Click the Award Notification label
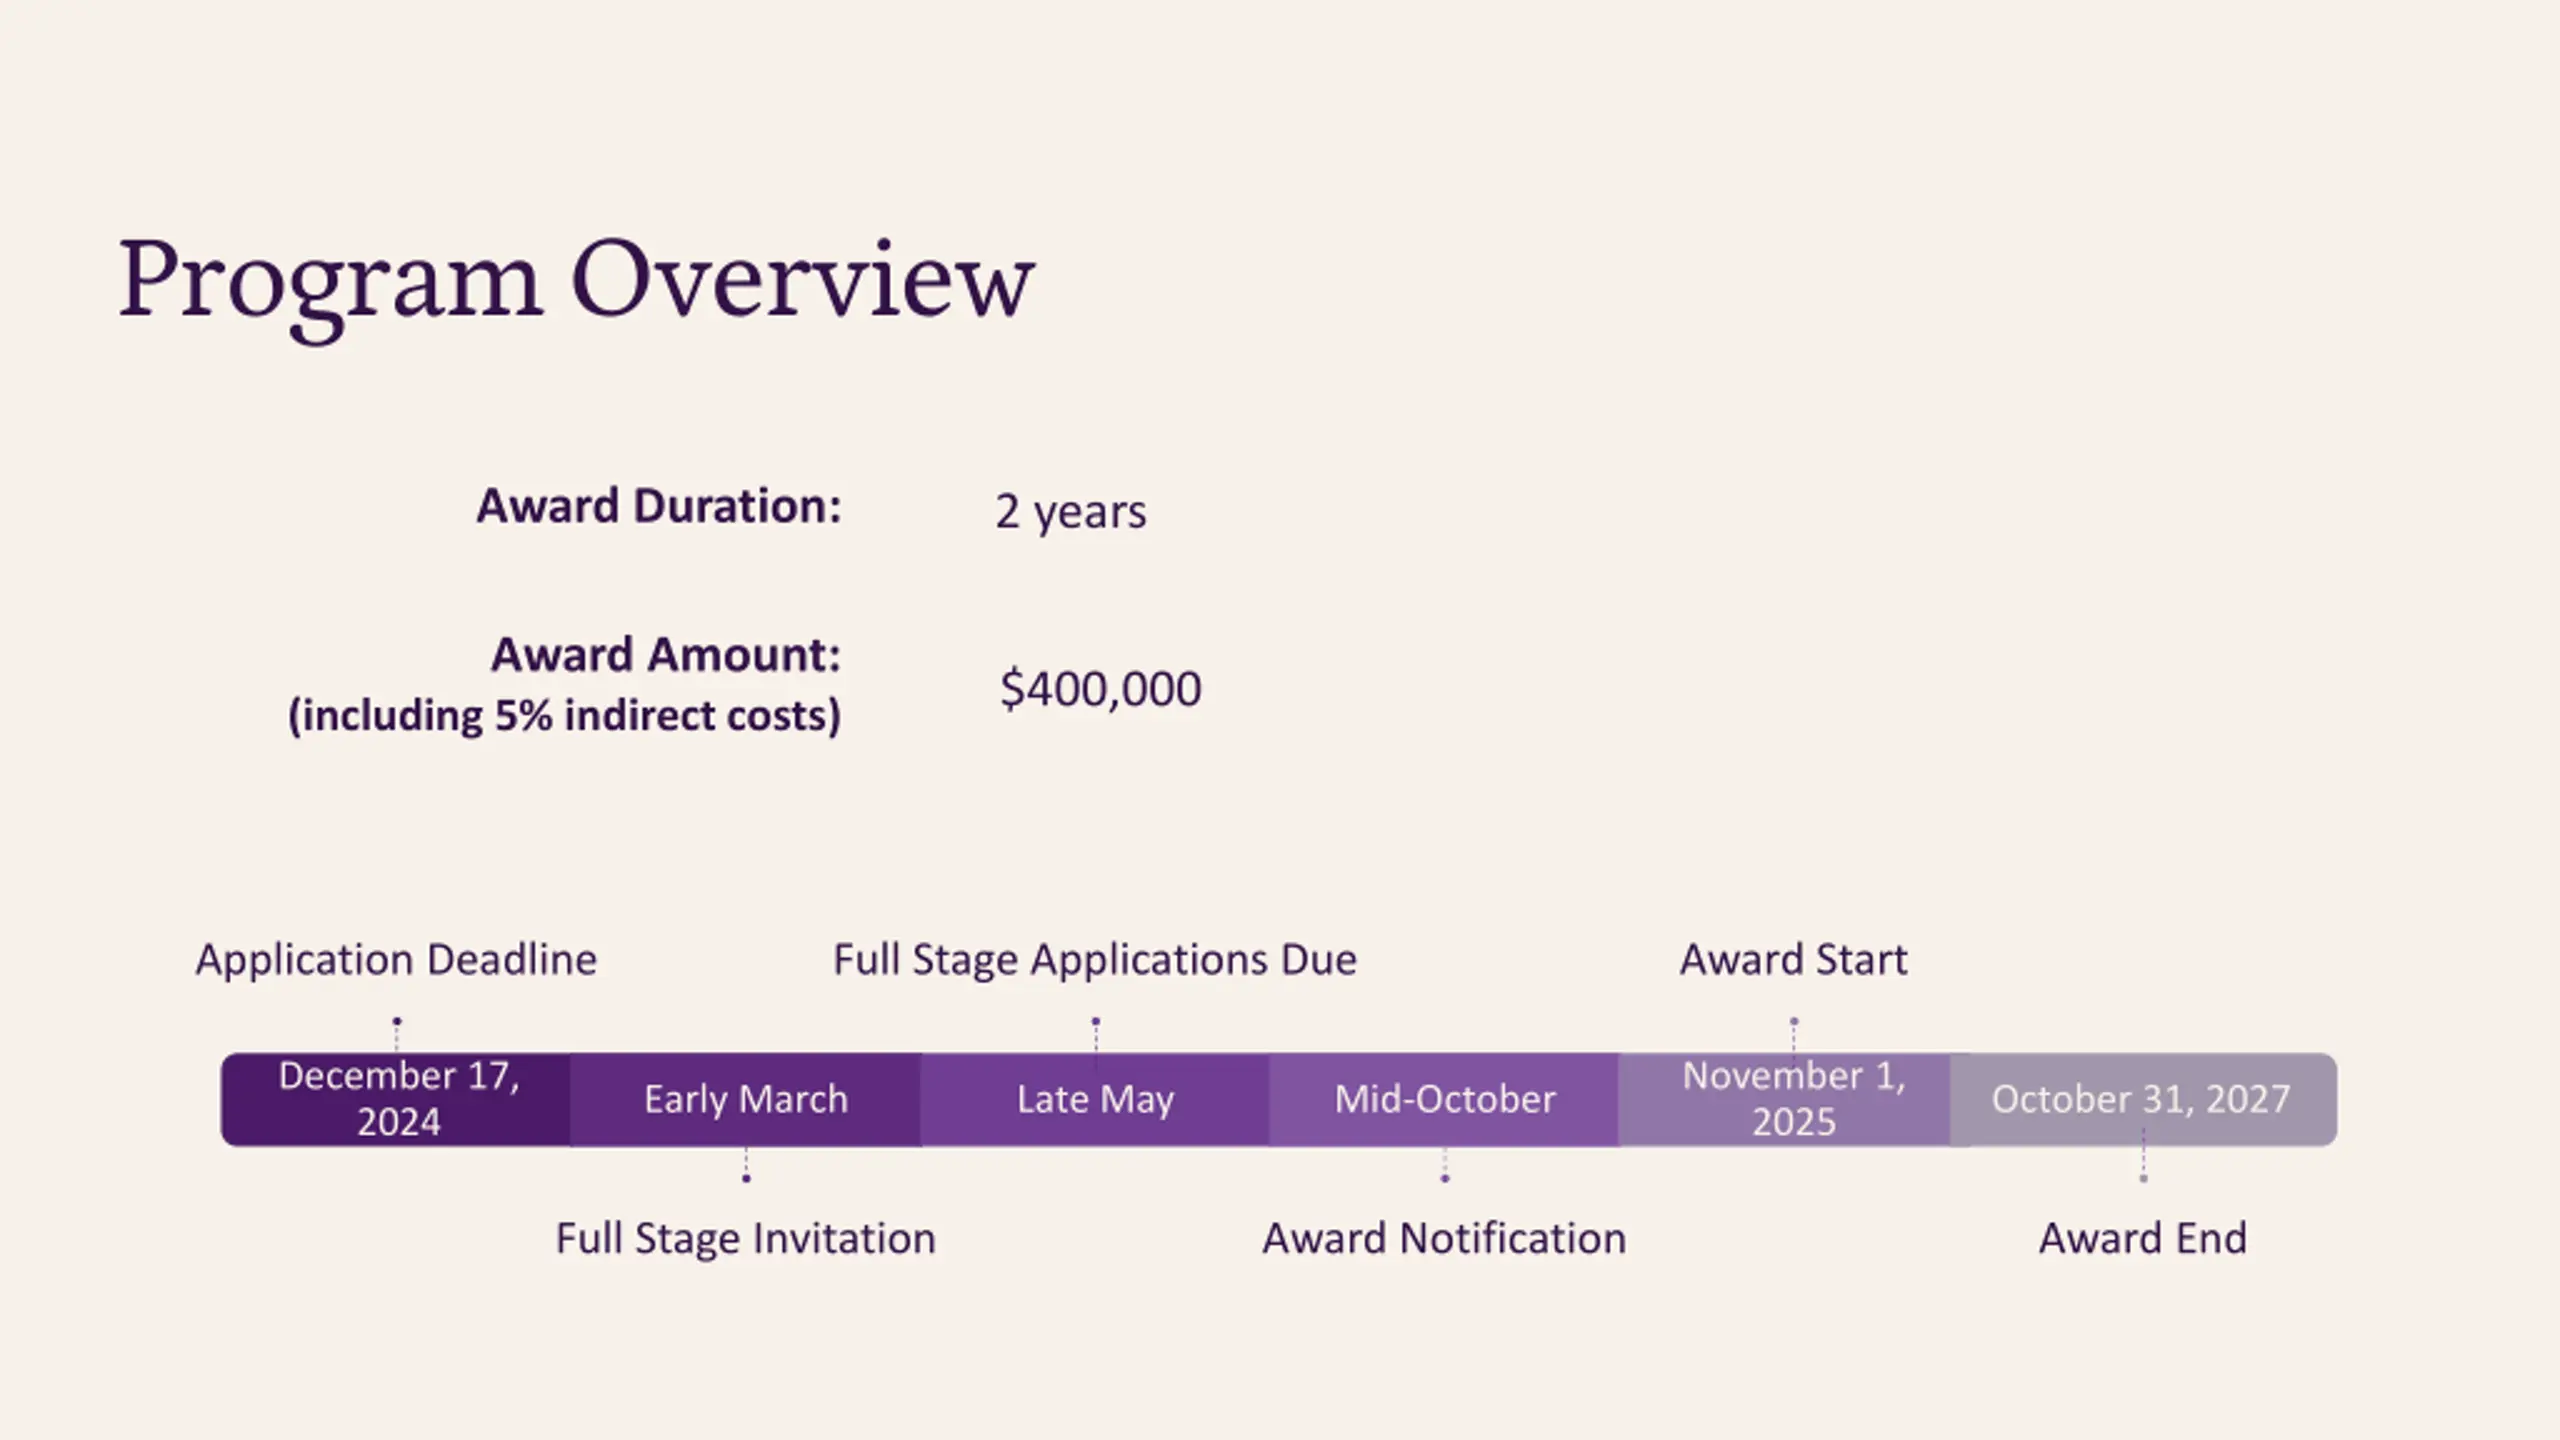2560x1440 pixels. (x=1444, y=1239)
